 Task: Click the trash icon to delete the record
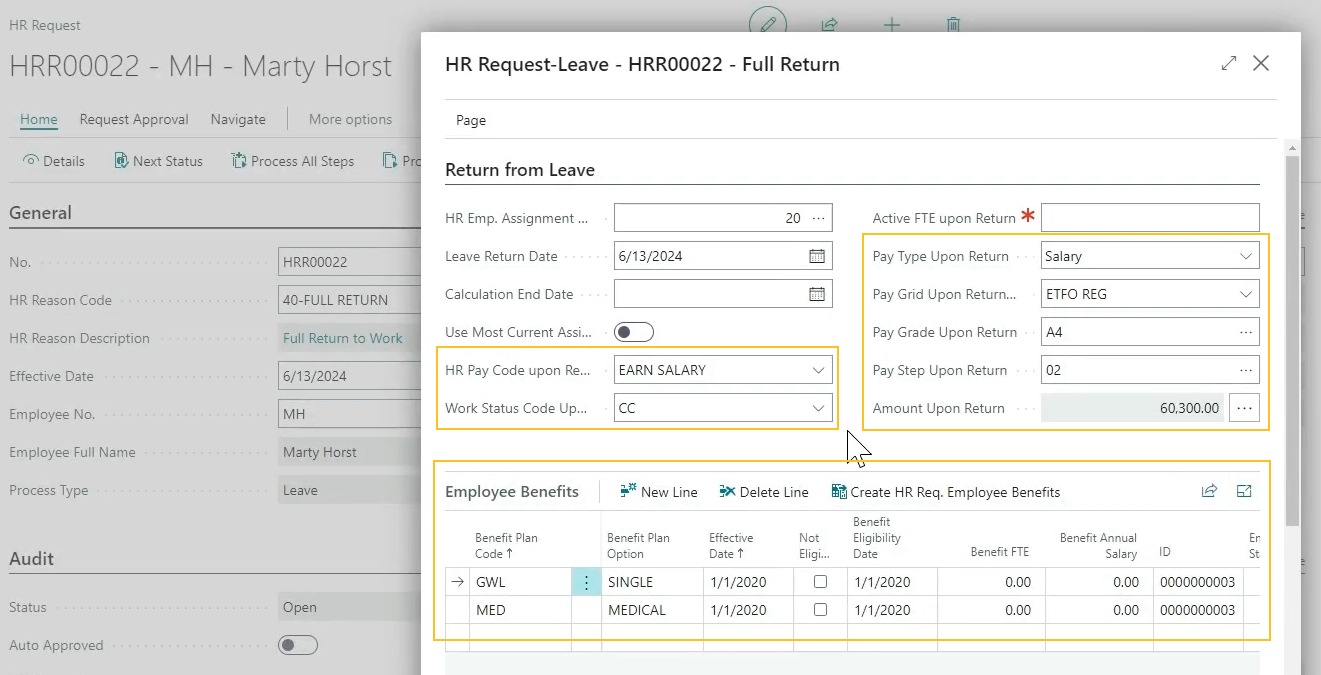tap(953, 25)
